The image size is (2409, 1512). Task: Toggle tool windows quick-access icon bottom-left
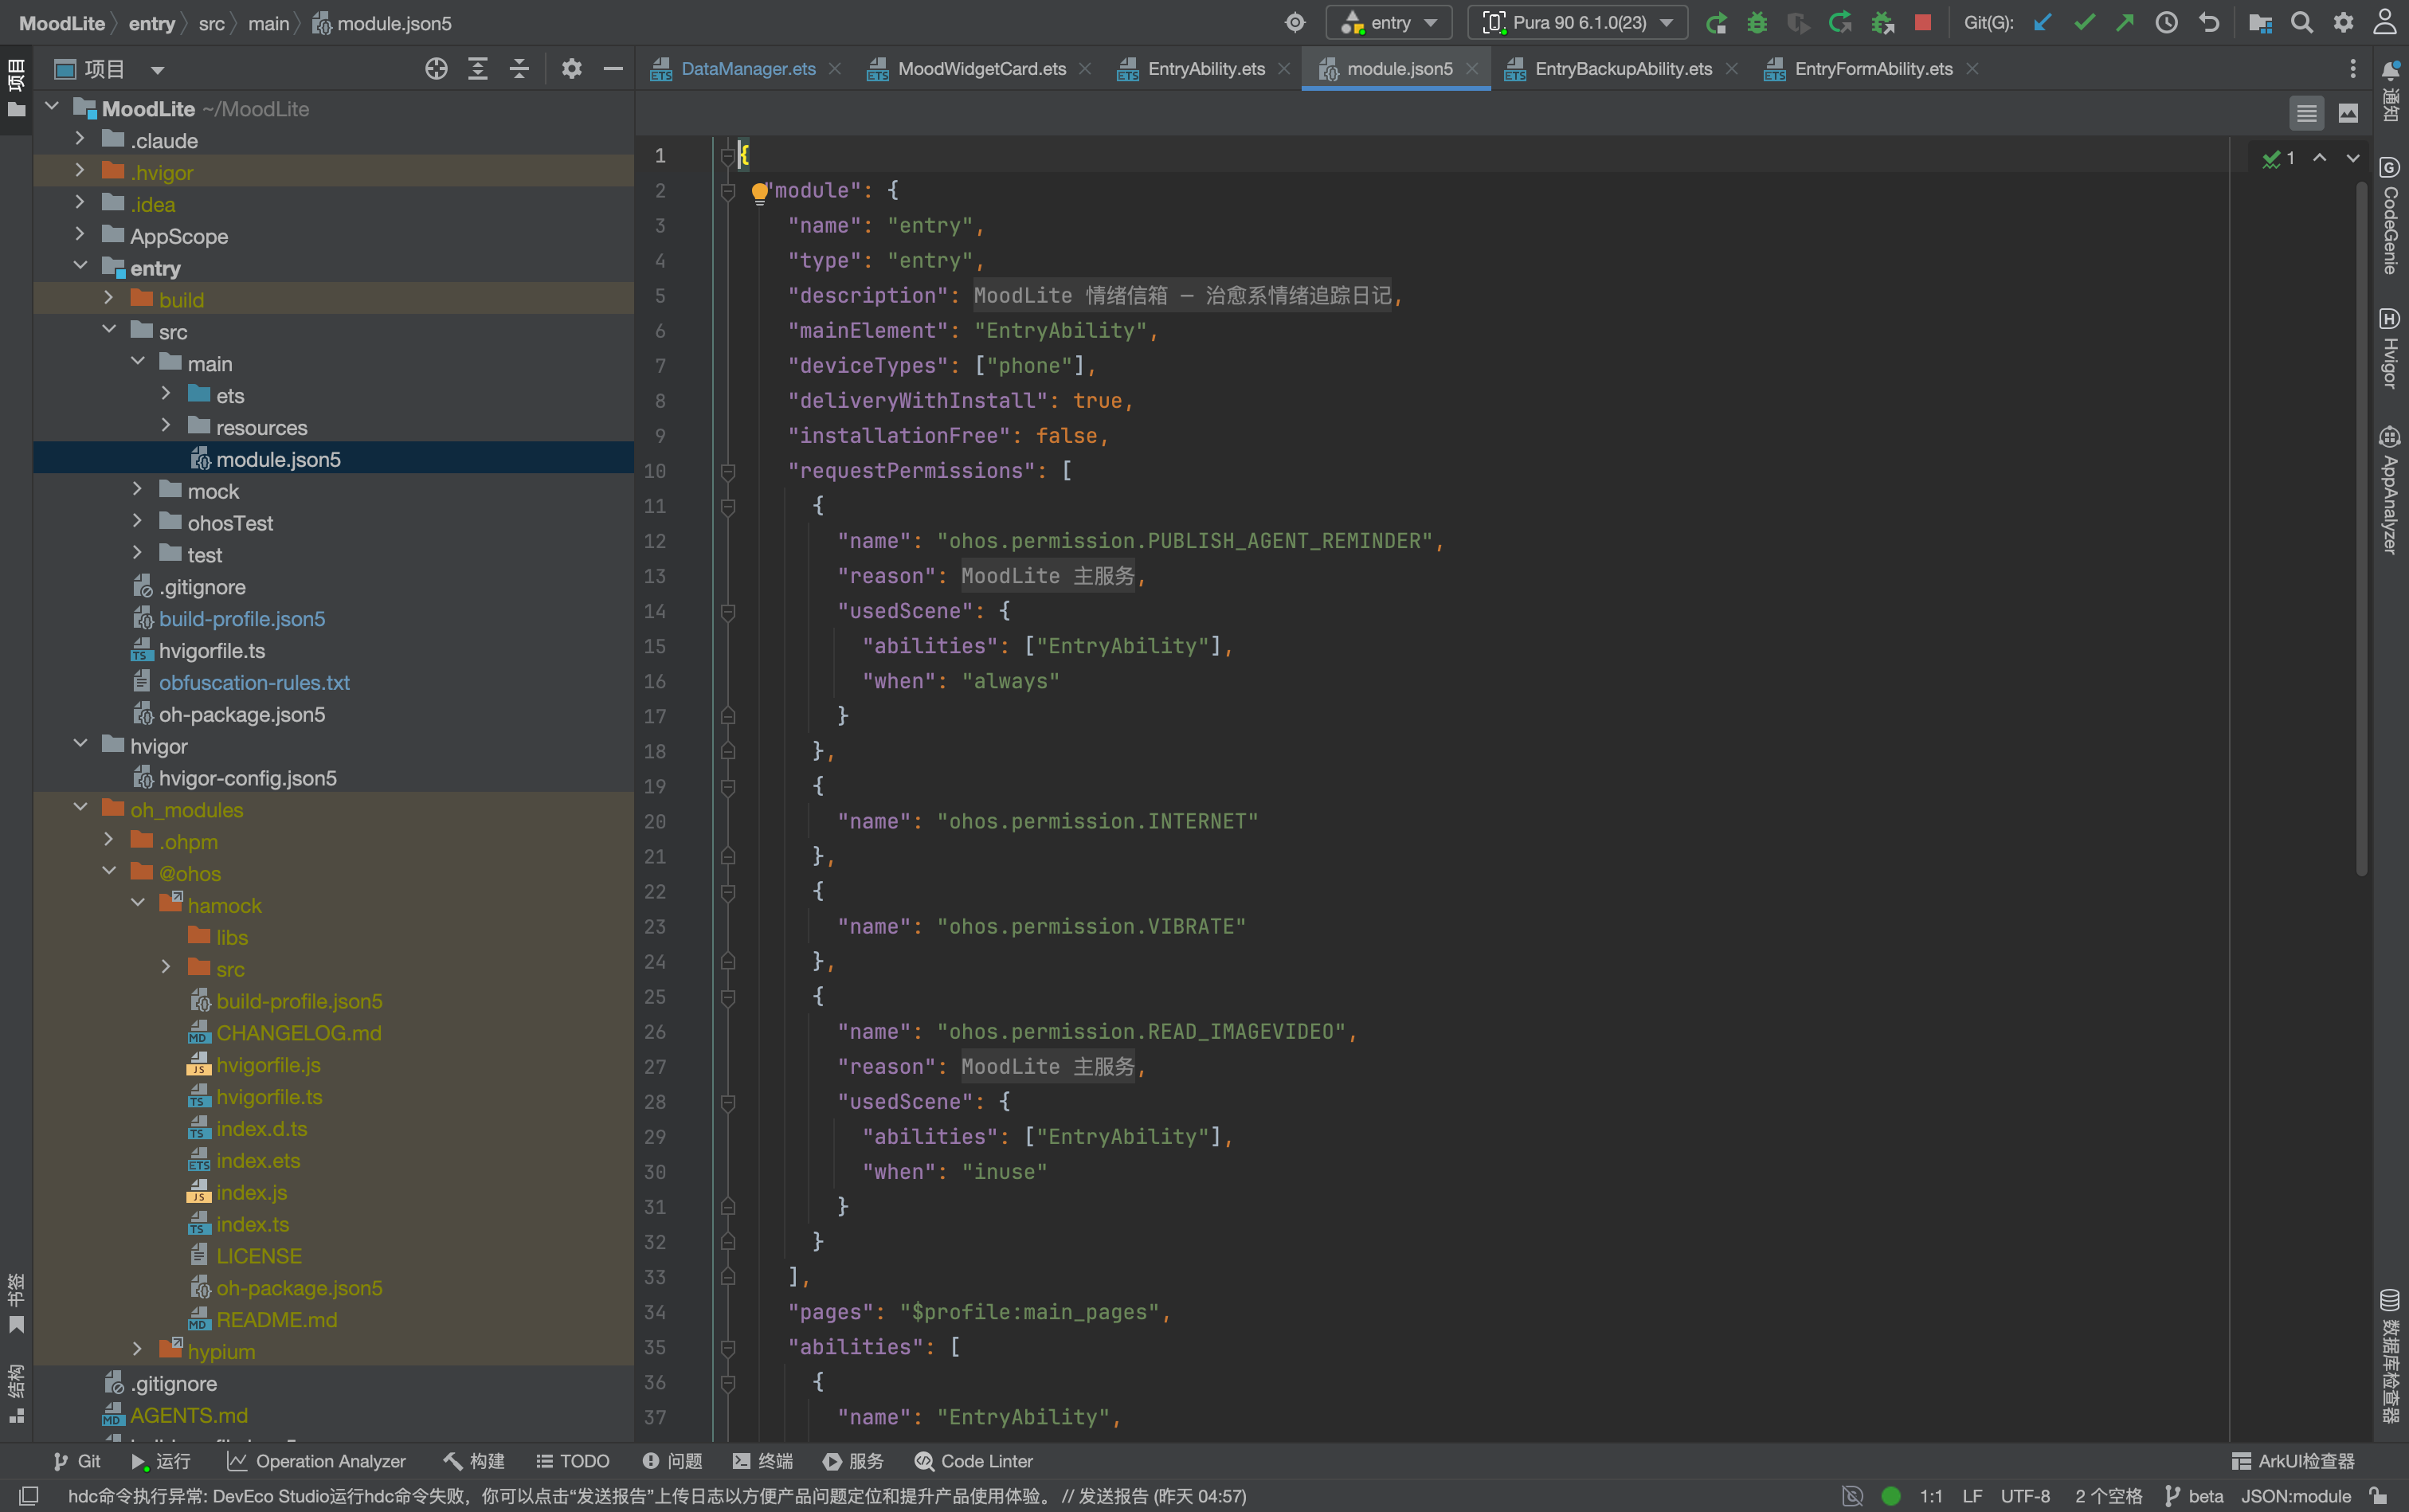tap(29, 1496)
